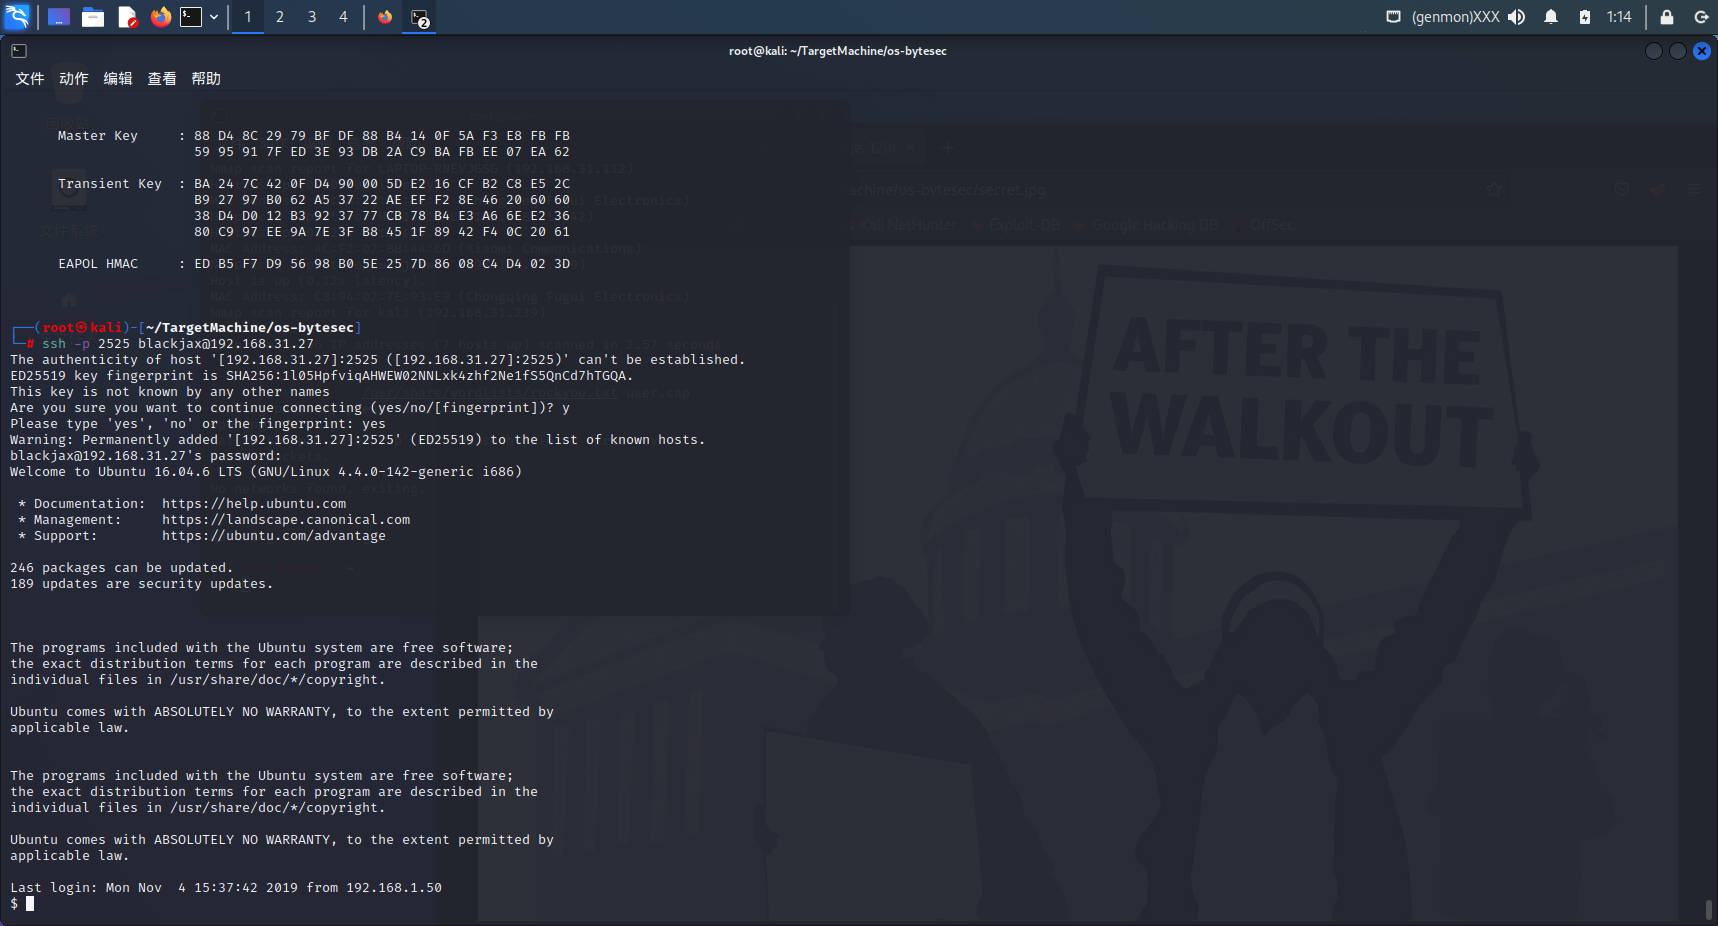
Task: Open the 文件 menu
Action: tap(30, 79)
